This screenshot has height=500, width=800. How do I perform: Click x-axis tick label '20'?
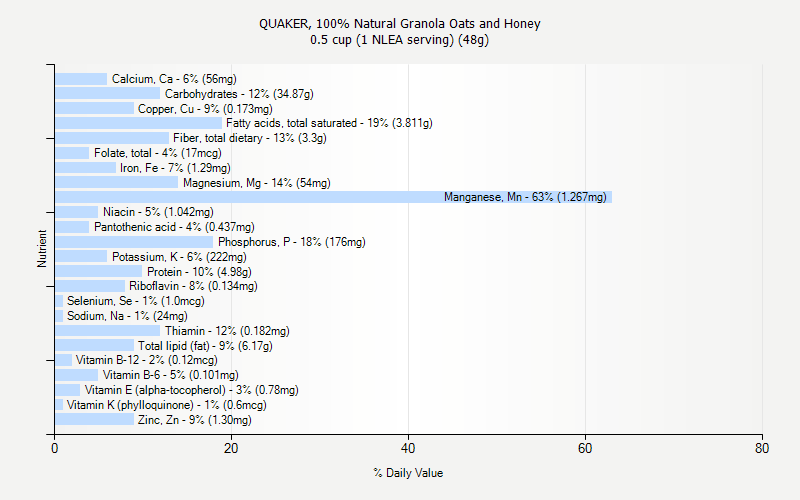tap(231, 448)
